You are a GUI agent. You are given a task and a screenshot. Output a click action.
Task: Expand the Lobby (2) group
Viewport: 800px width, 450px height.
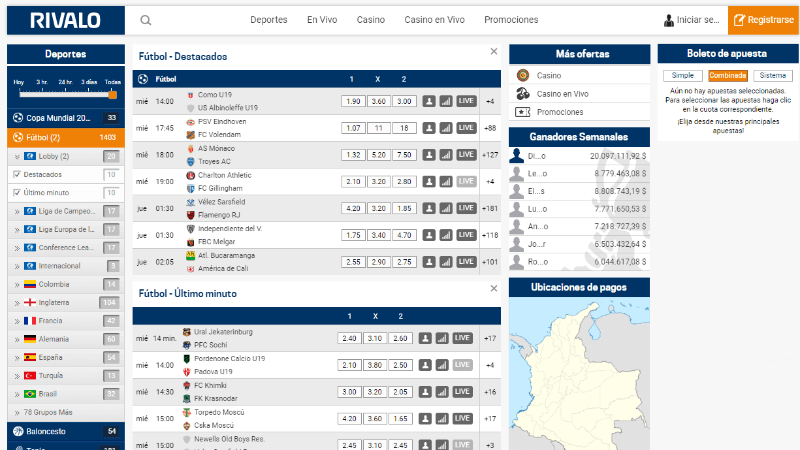(x=17, y=157)
